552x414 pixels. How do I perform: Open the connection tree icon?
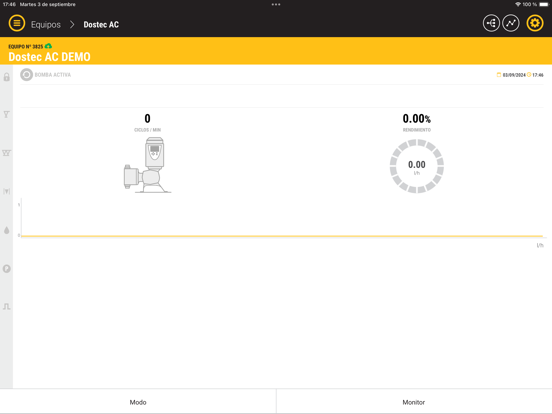click(x=491, y=23)
